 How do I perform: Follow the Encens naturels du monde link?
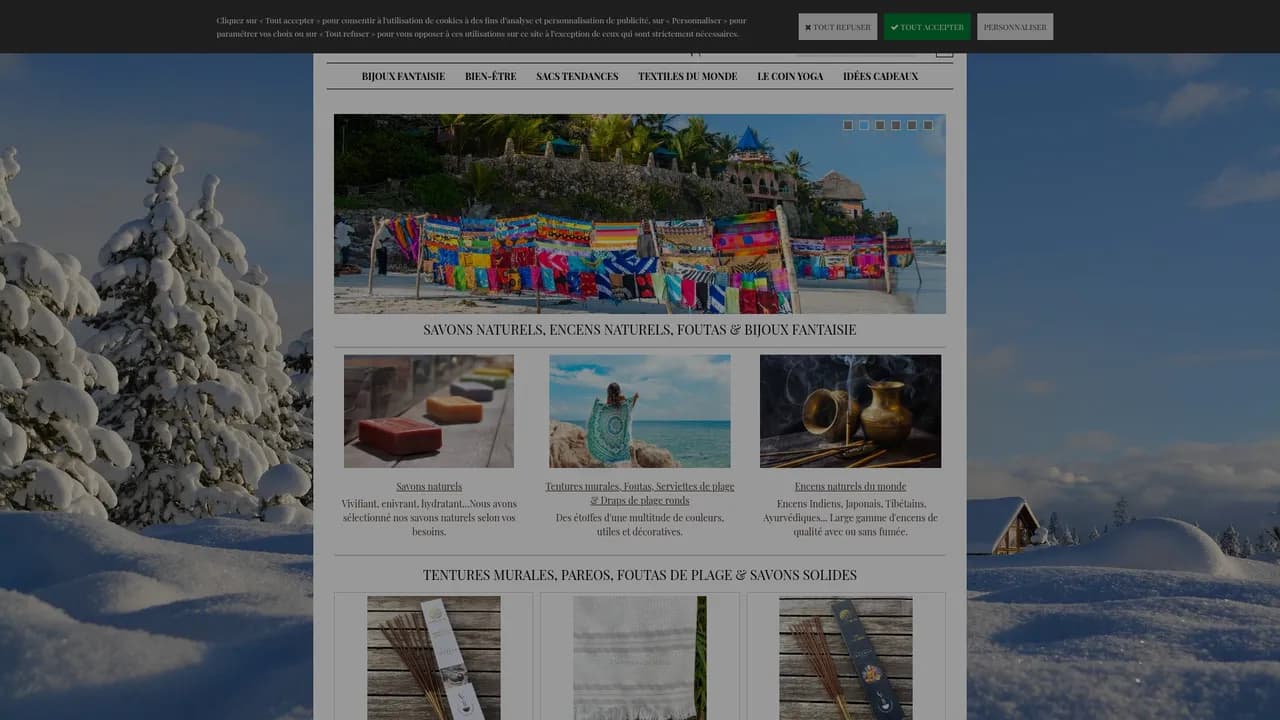(850, 487)
